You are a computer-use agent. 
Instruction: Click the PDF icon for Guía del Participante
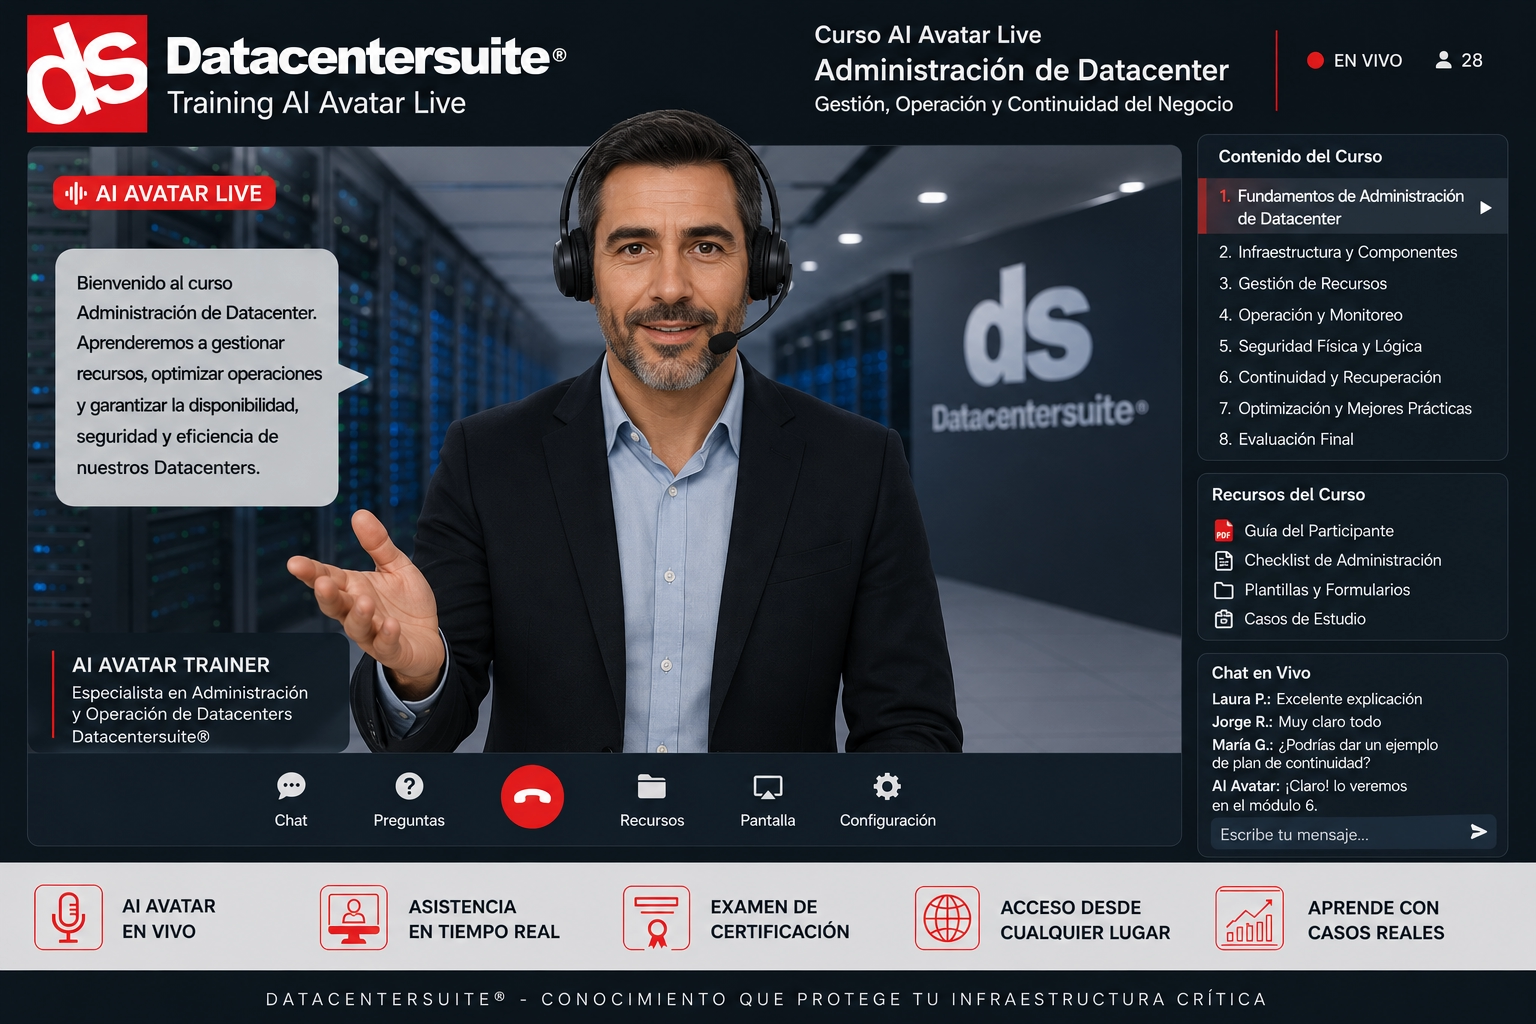tap(1223, 530)
